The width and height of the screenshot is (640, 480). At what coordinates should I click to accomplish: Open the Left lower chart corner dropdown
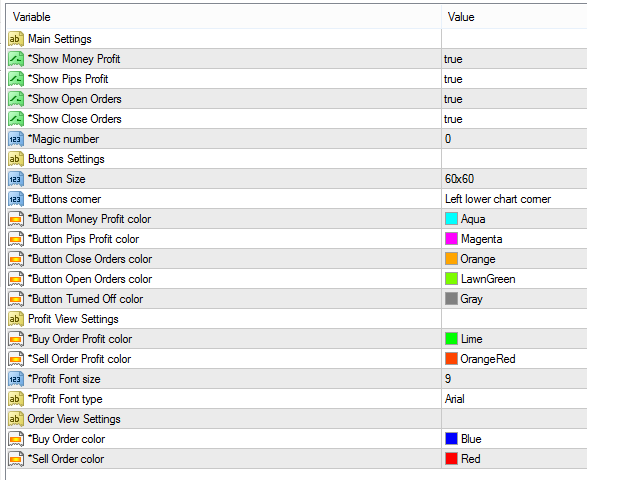pyautogui.click(x=514, y=199)
